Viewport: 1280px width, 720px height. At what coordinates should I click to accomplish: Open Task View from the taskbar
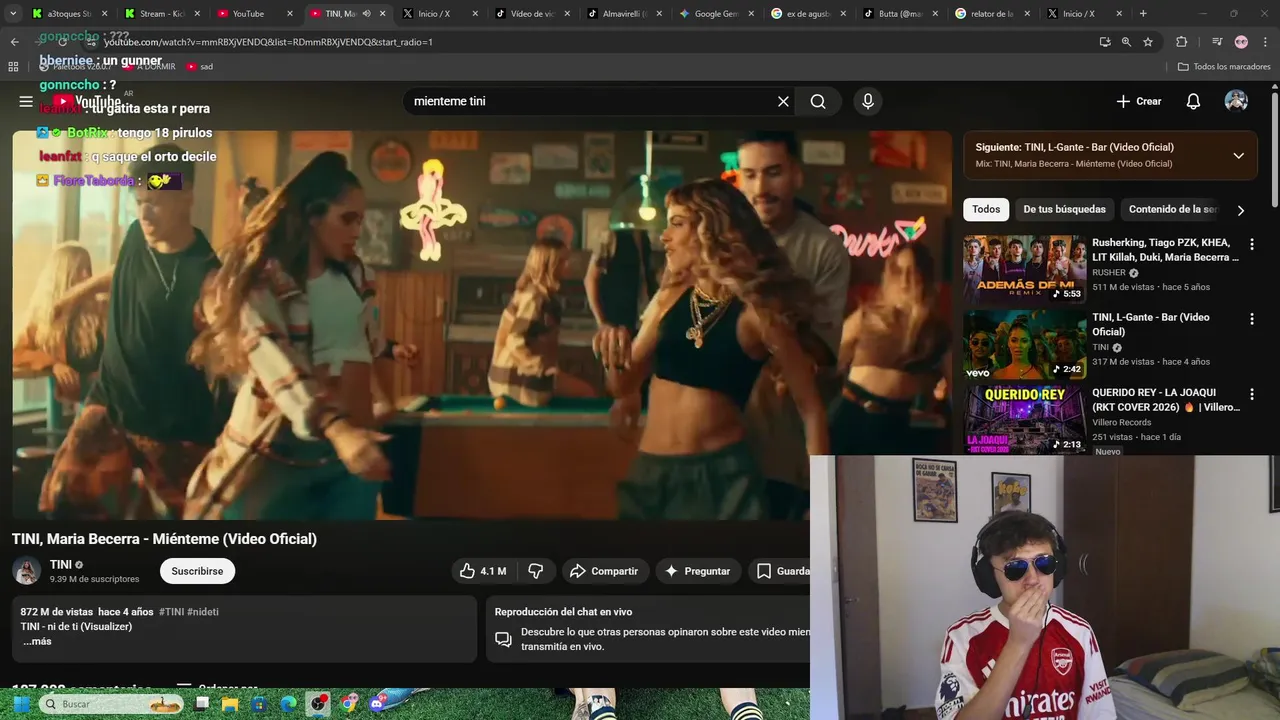(202, 704)
